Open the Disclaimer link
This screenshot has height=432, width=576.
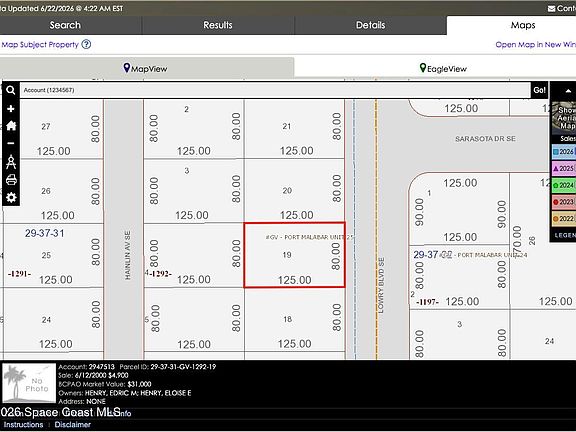click(72, 424)
